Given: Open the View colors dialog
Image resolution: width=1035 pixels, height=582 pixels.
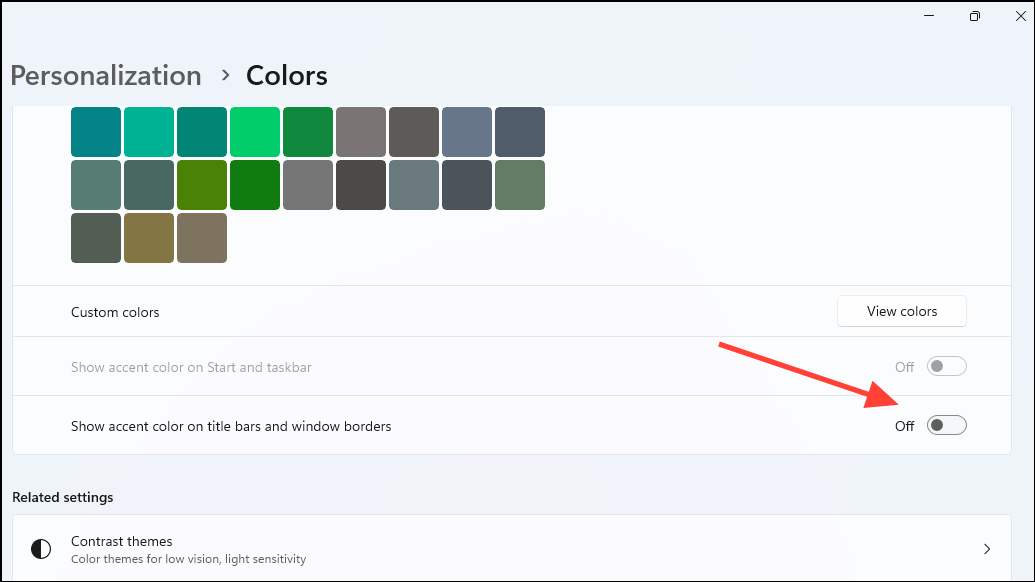Looking at the screenshot, I should tap(901, 311).
